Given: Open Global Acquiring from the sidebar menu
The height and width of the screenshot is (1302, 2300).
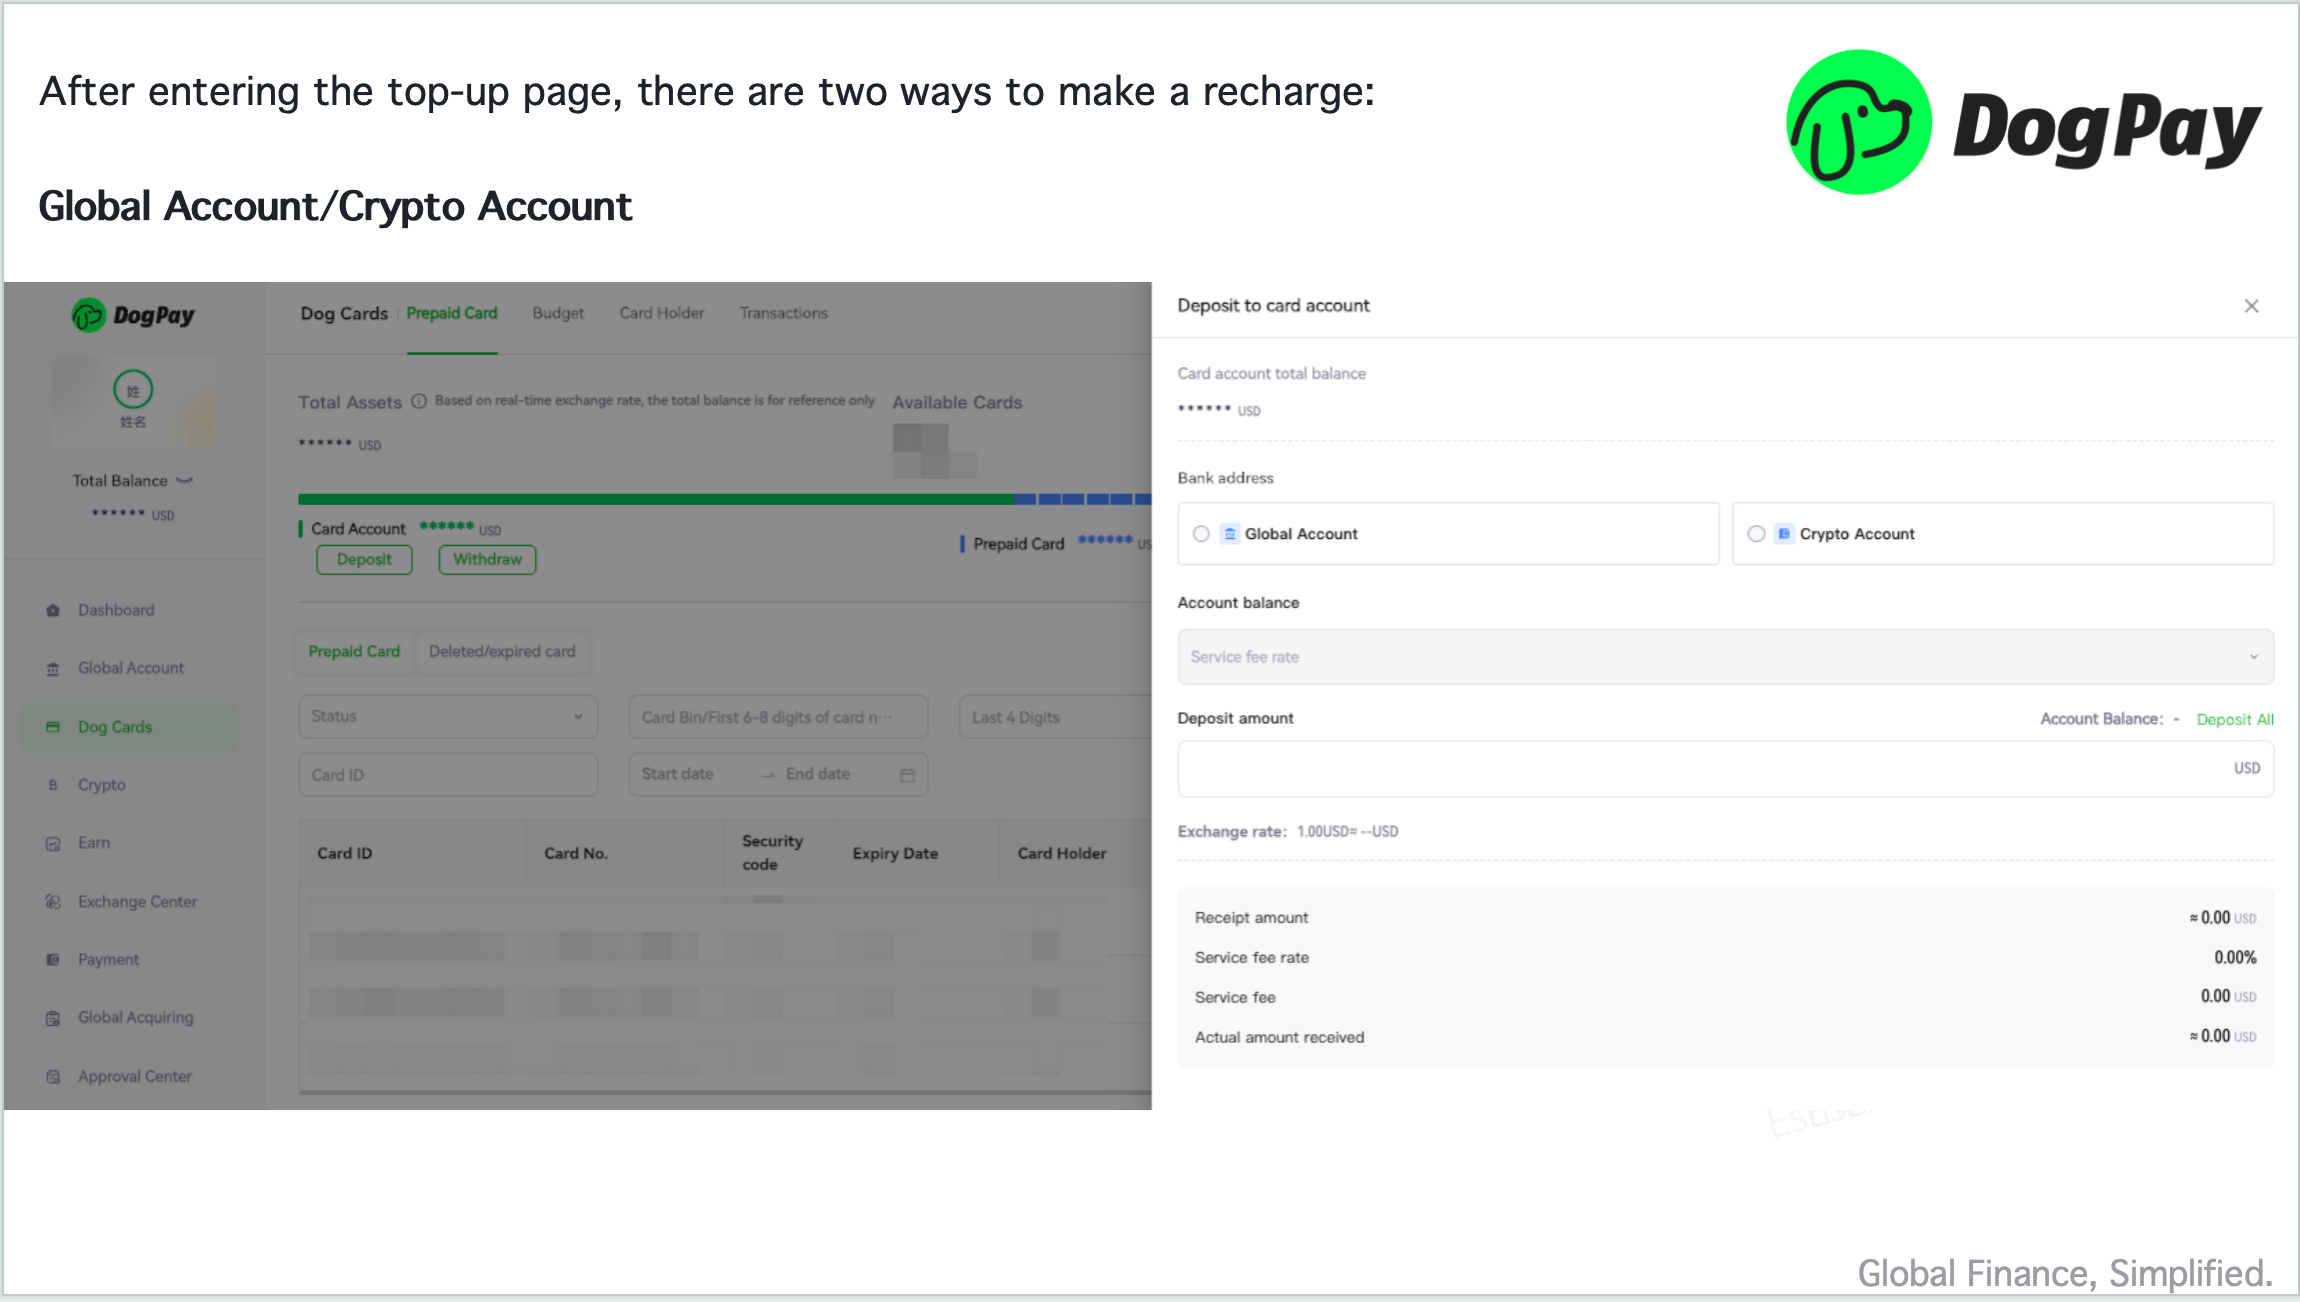Looking at the screenshot, I should pos(136,1018).
